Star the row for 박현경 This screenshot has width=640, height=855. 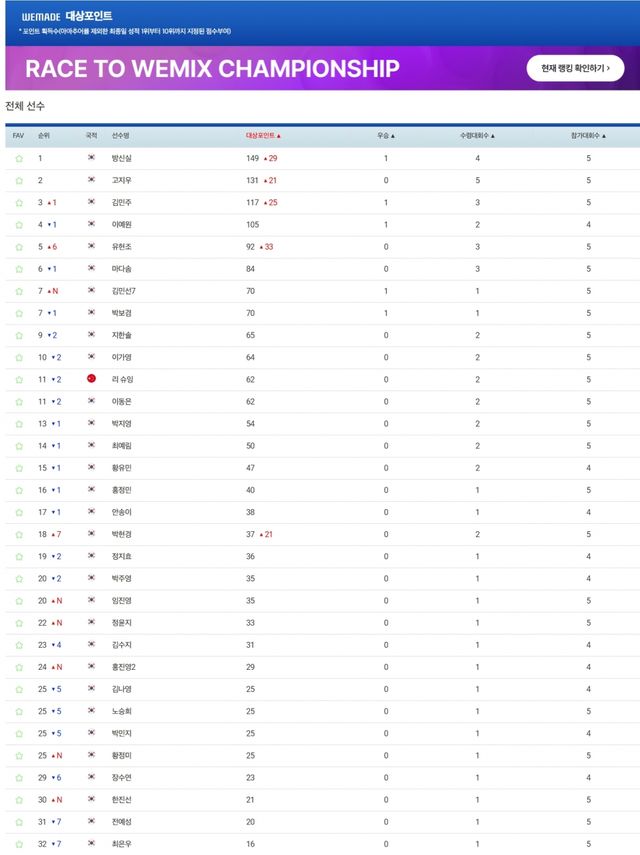point(18,535)
